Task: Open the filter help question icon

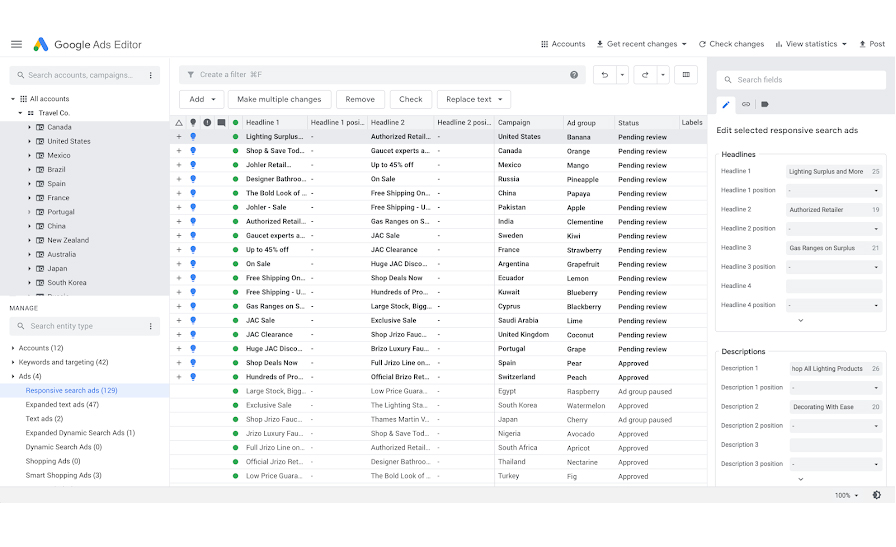Action: [x=574, y=75]
